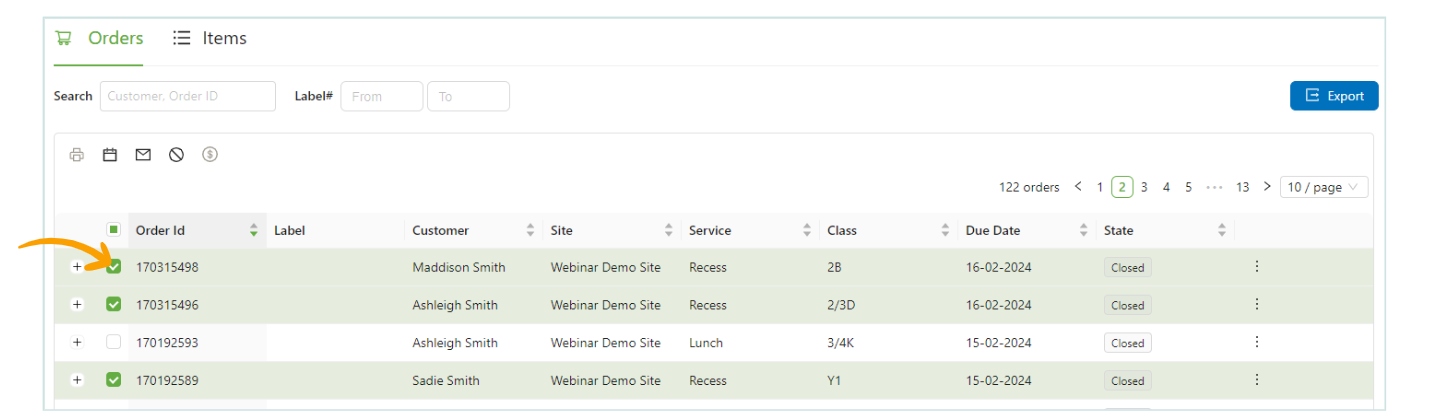Image resolution: width=1443 pixels, height=419 pixels.
Task: Expand the row for order 170315498
Action: click(77, 267)
